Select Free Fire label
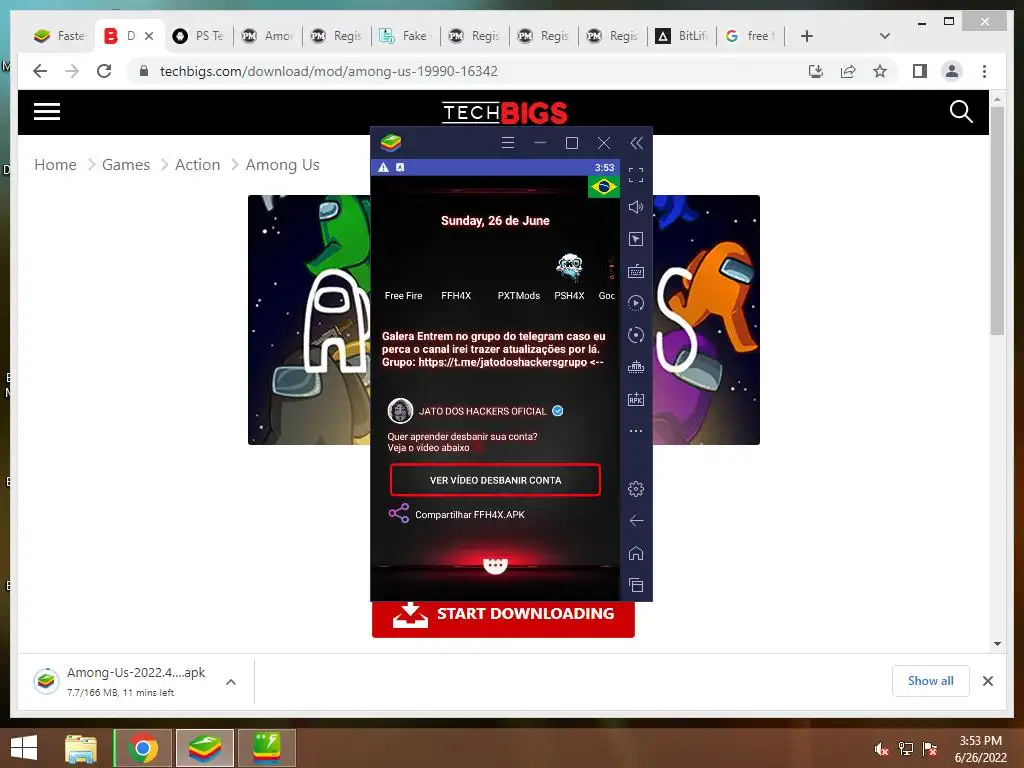 tap(404, 296)
